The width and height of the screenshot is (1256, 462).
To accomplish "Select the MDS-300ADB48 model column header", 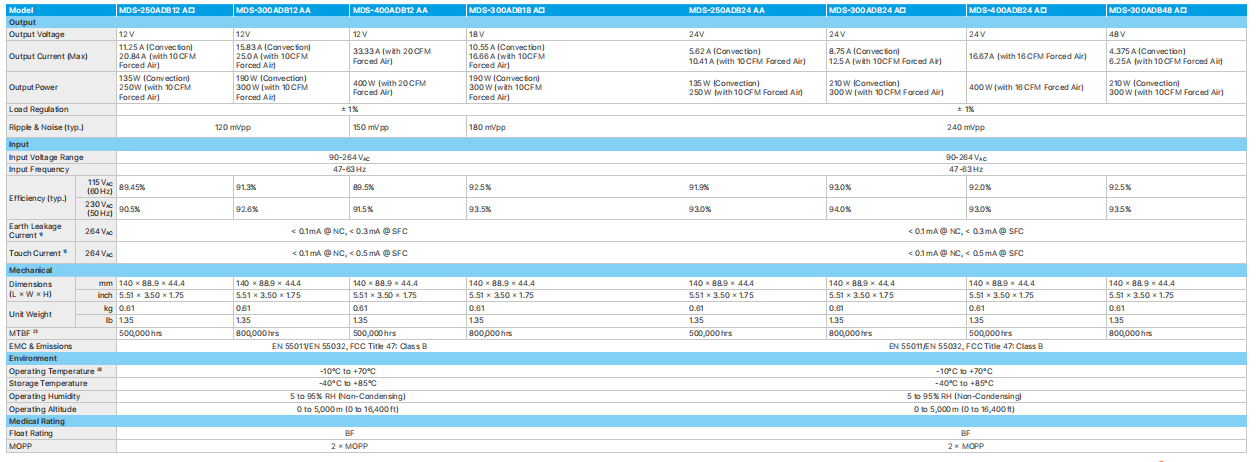I will tap(1150, 10).
